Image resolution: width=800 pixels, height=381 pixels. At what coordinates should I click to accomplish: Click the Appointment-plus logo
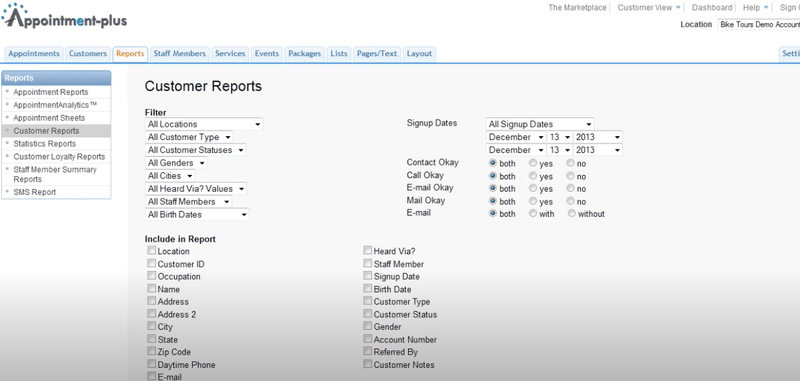point(64,16)
